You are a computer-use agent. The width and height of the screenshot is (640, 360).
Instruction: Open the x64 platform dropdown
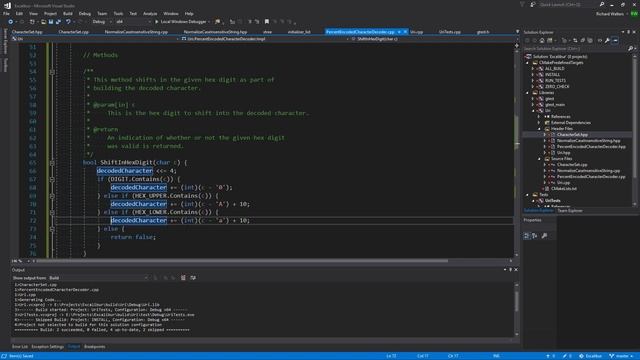pos(133,22)
